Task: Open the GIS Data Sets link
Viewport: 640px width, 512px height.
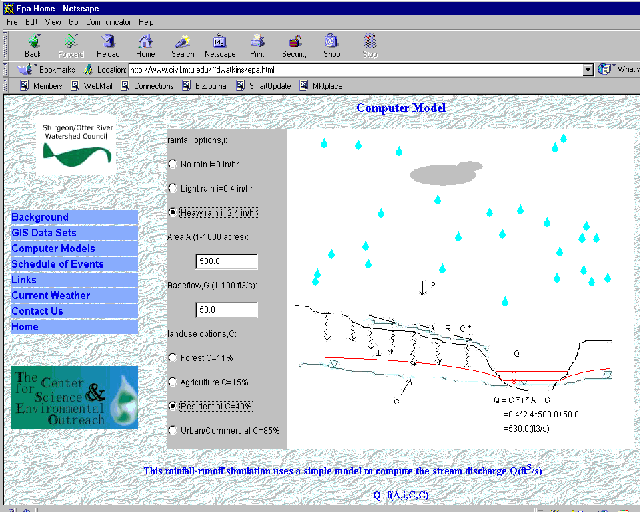Action: 43,233
